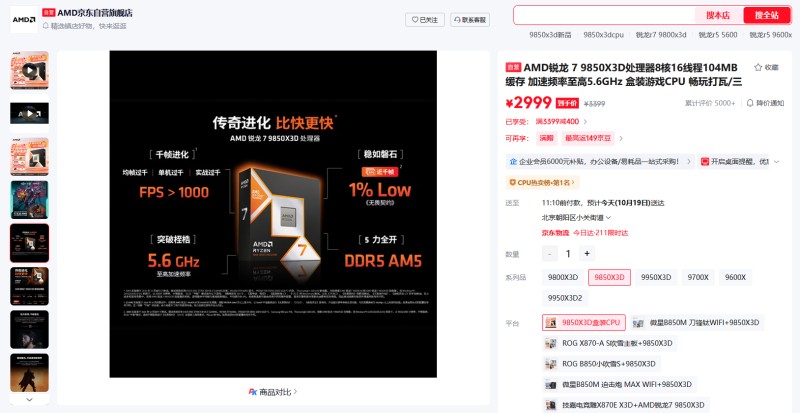Click the 锐龙r5 5600 search suggestion
The height and width of the screenshot is (413, 800).
(x=718, y=35)
